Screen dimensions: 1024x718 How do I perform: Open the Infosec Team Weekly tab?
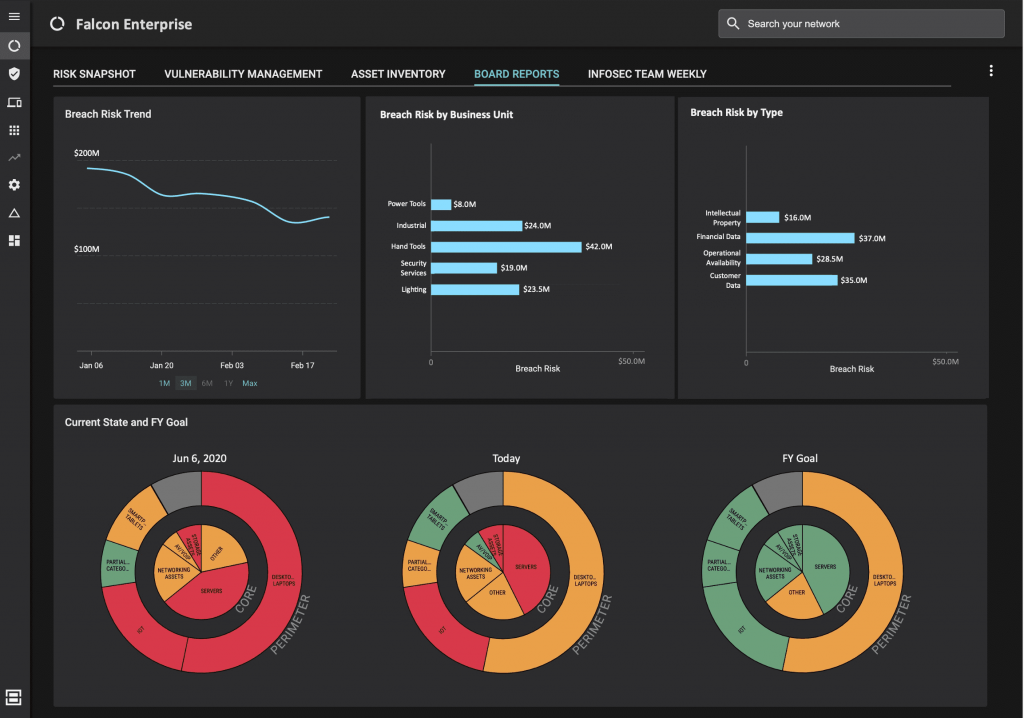(647, 74)
